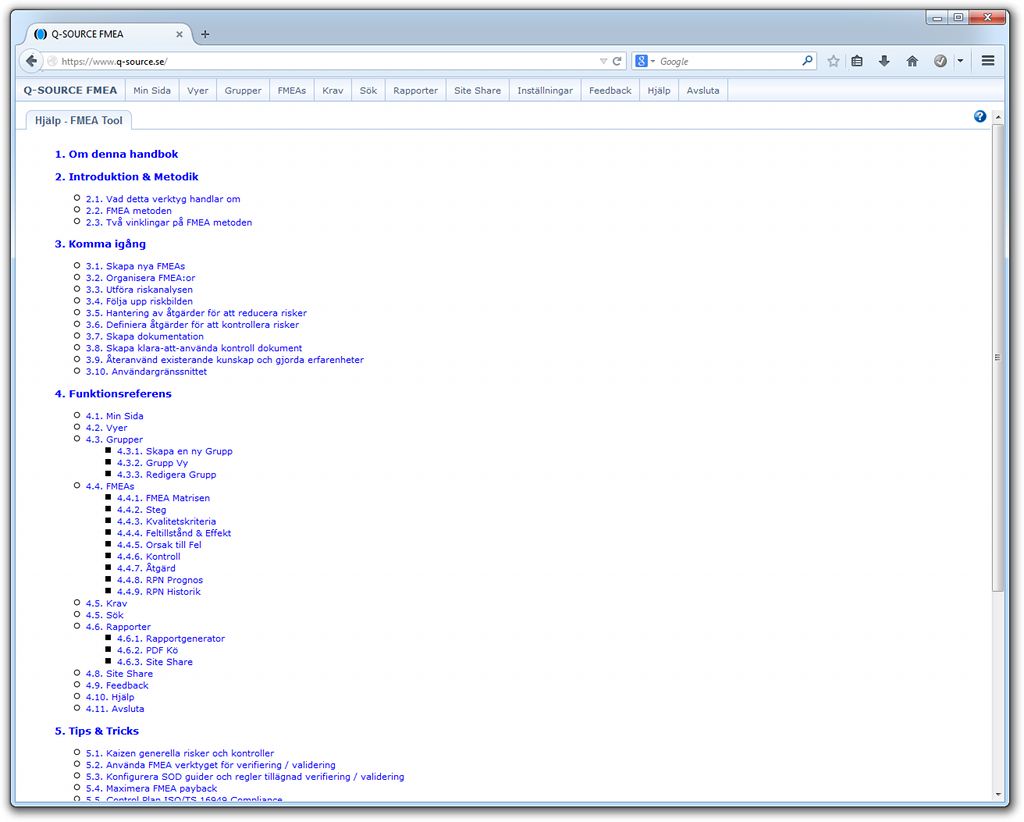Click the Q-SOURCE FMEA logo menu item
1024x822 pixels.
click(x=71, y=90)
